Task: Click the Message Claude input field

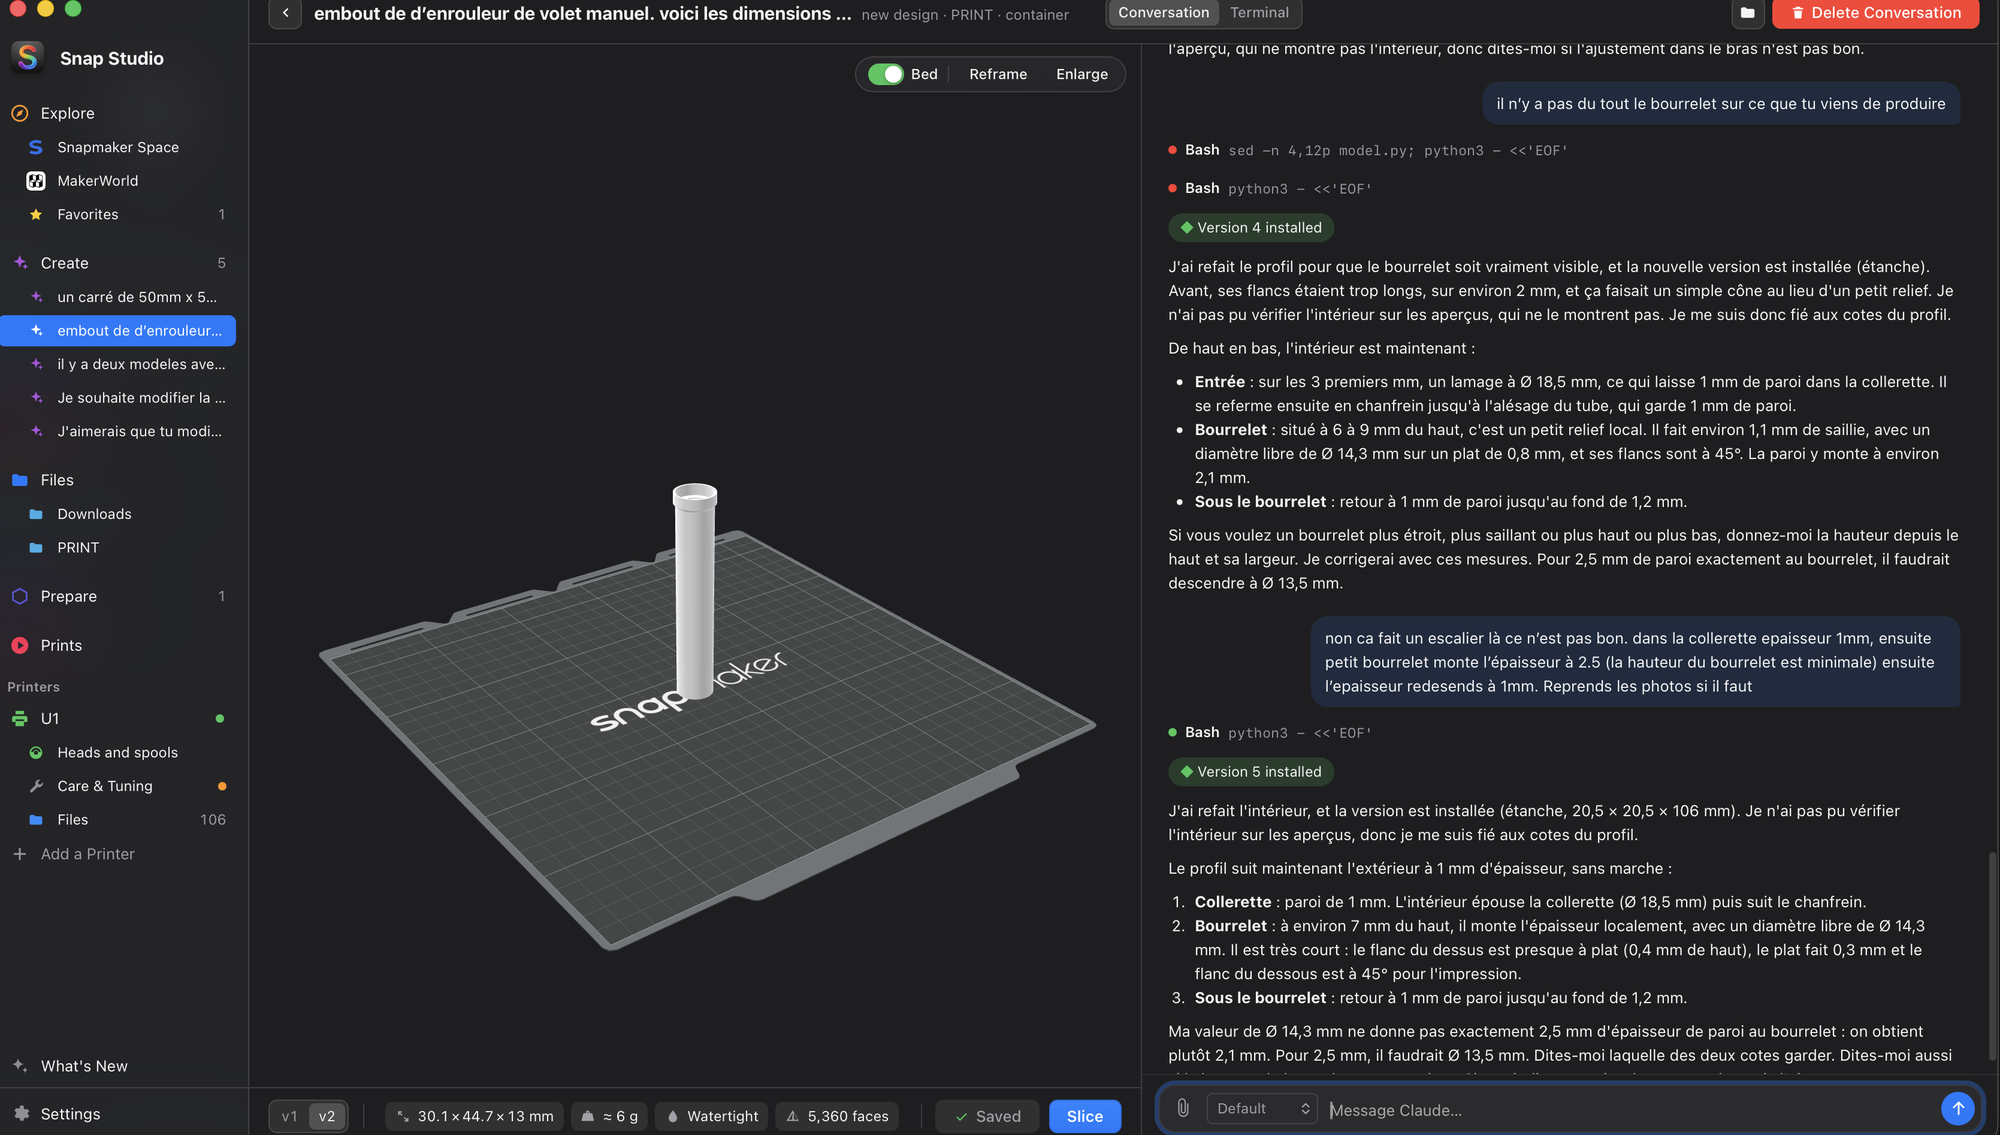Action: [1630, 1109]
